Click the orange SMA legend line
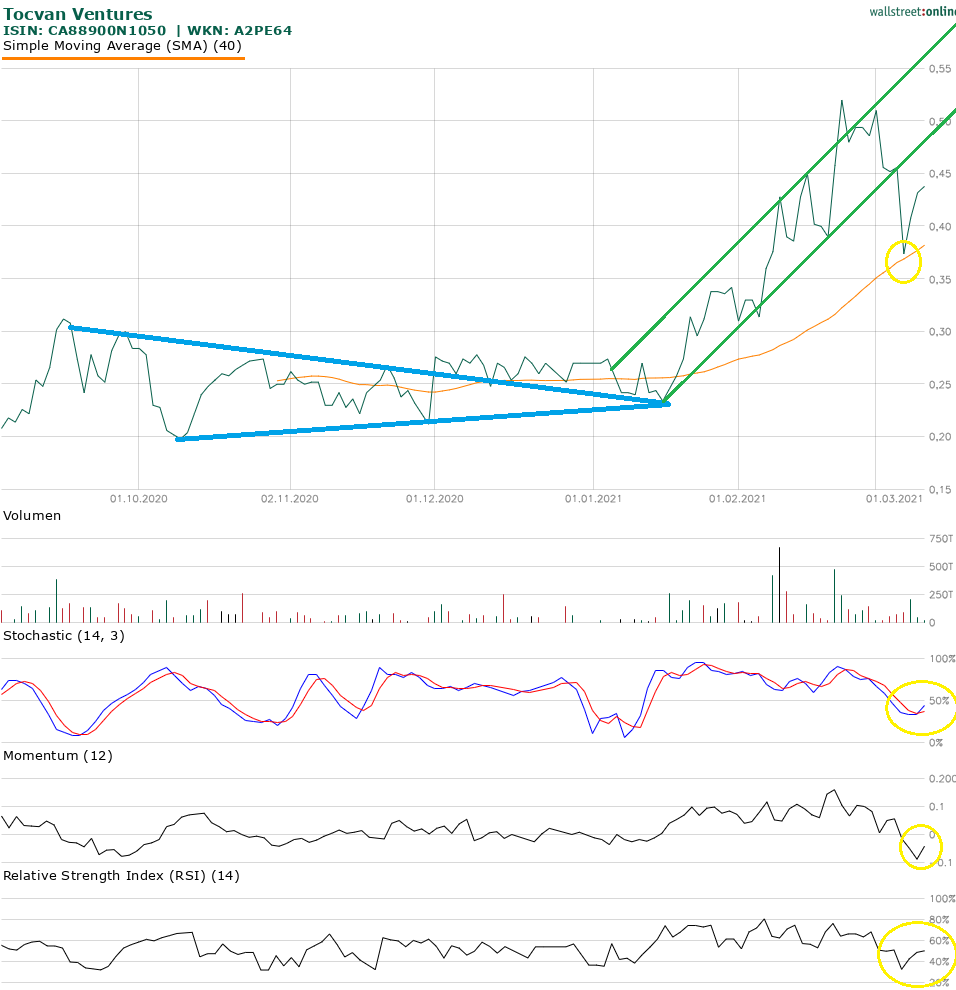 pos(123,59)
